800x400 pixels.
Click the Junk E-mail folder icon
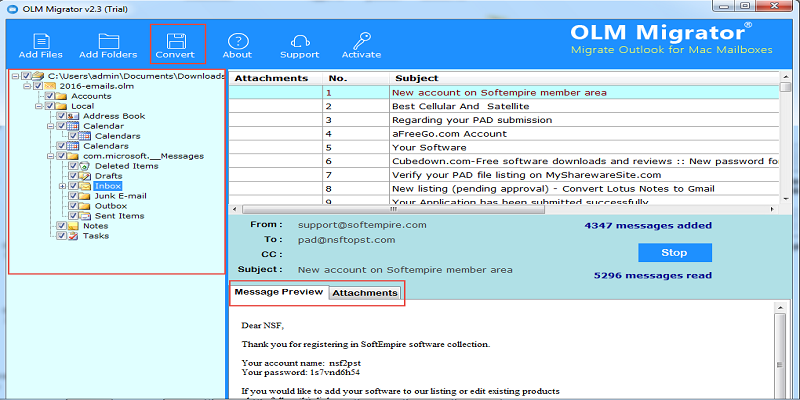tap(86, 196)
